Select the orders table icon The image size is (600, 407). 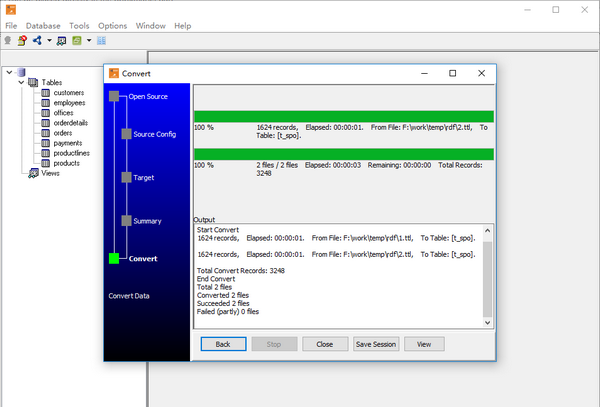46,133
